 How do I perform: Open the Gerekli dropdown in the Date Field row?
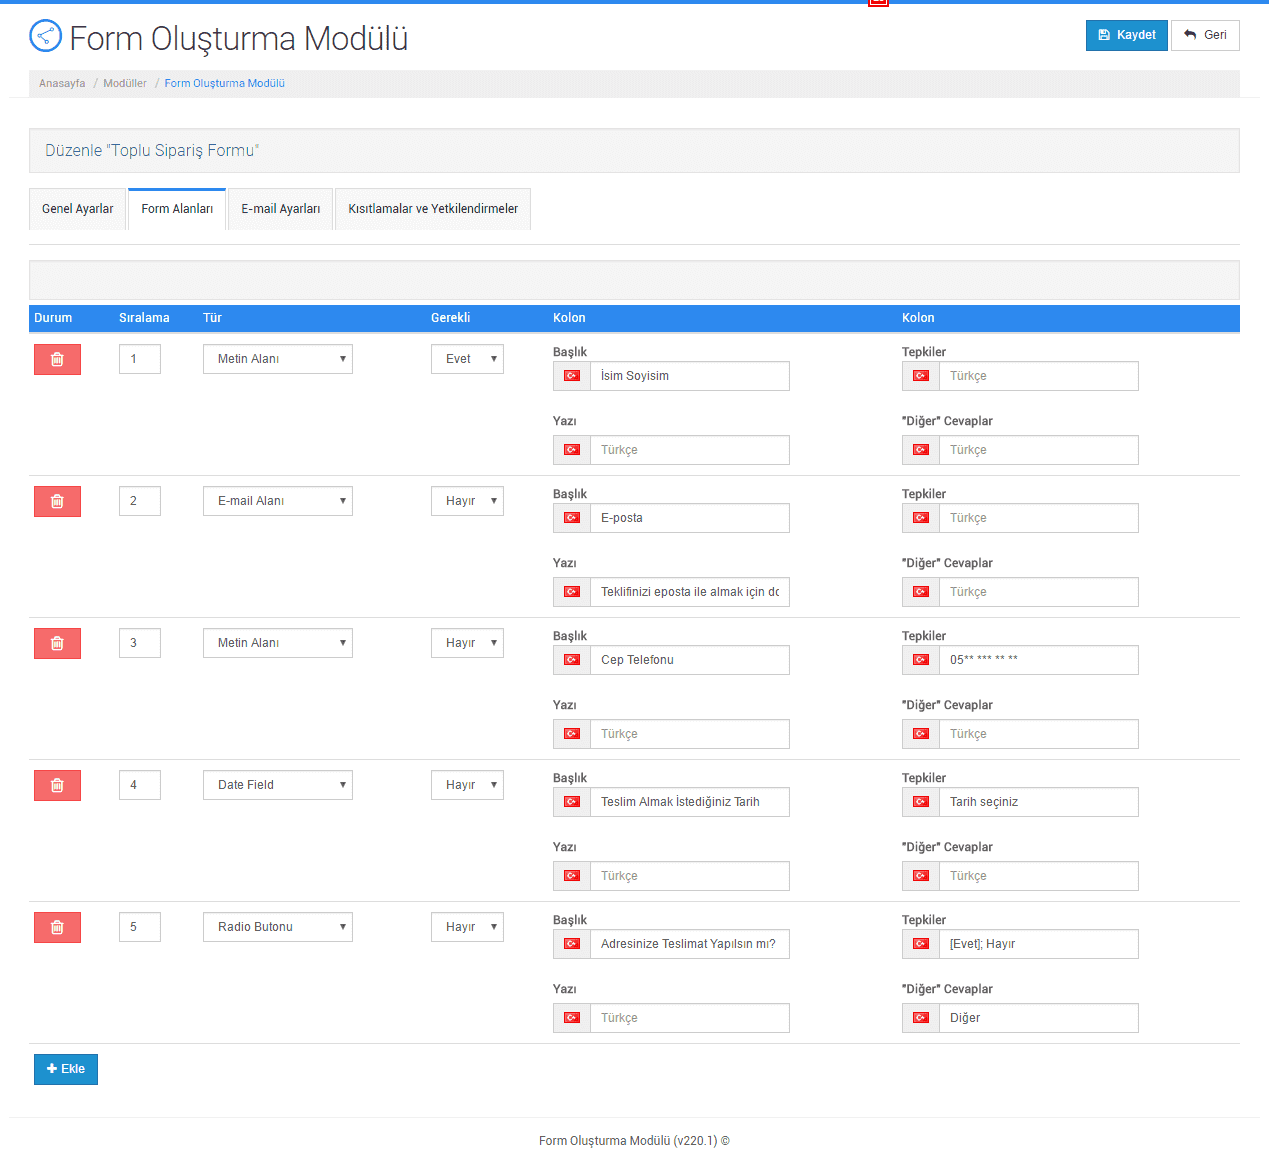click(x=467, y=785)
